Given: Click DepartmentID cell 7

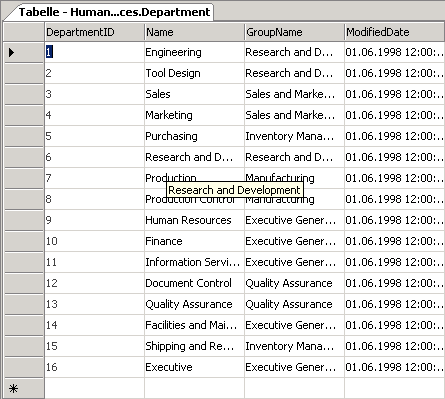Looking at the screenshot, I should coord(94,178).
